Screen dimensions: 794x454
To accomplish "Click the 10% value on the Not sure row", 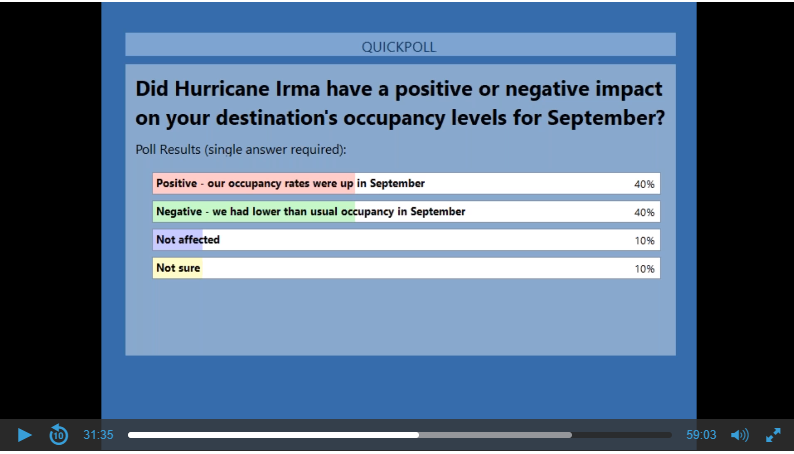I will tap(644, 269).
